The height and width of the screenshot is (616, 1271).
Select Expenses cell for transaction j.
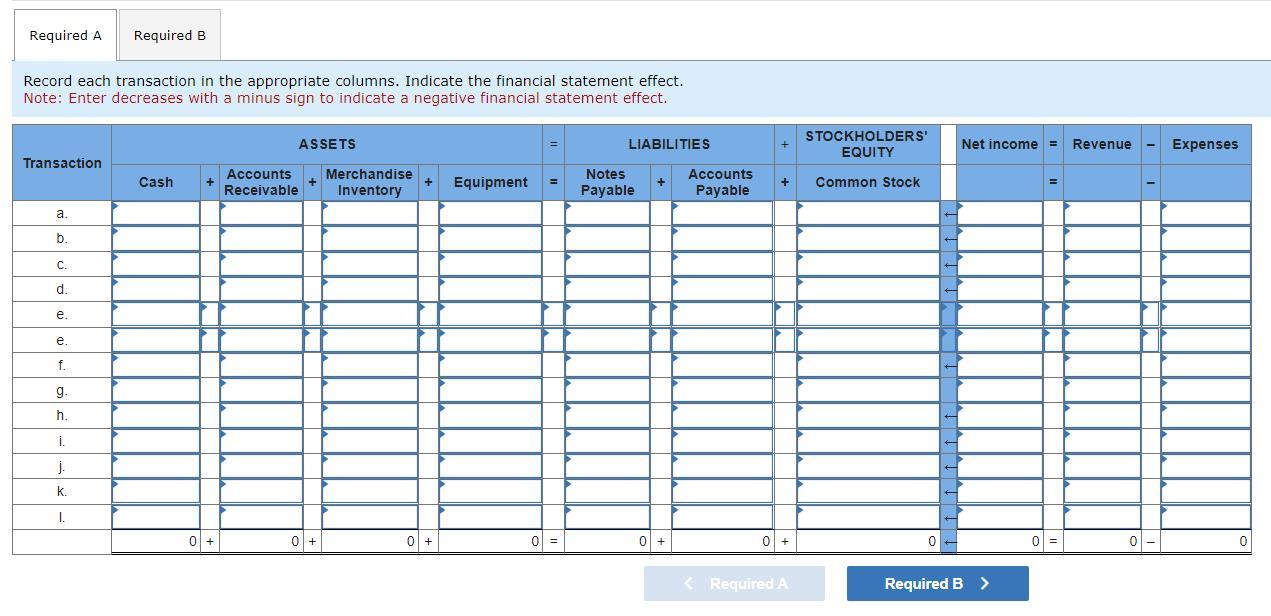pos(1206,466)
